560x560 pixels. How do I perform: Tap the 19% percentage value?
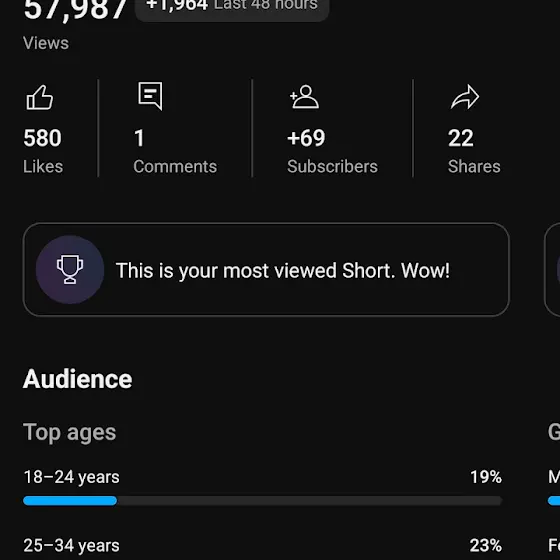pyautogui.click(x=486, y=477)
